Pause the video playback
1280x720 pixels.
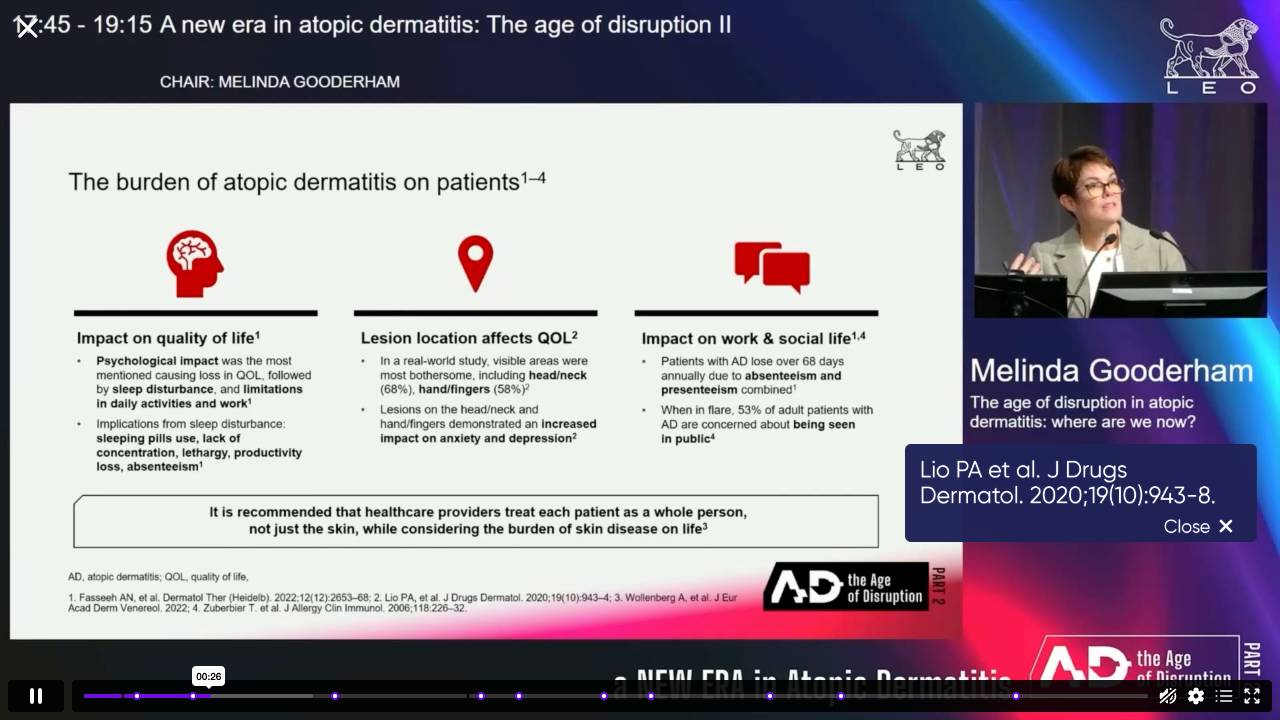tap(36, 696)
